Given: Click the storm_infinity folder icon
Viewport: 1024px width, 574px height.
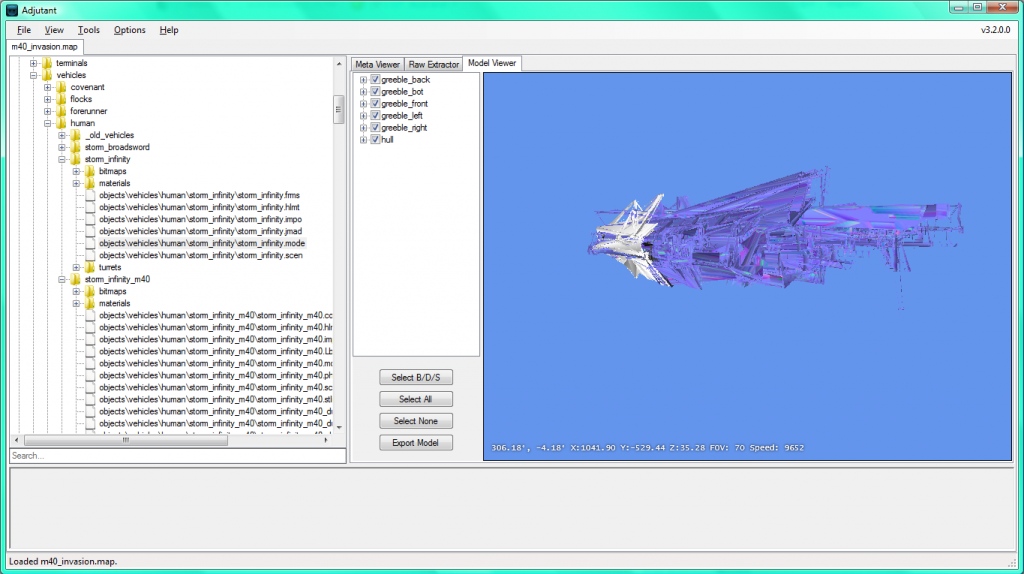Looking at the screenshot, I should click(x=76, y=159).
